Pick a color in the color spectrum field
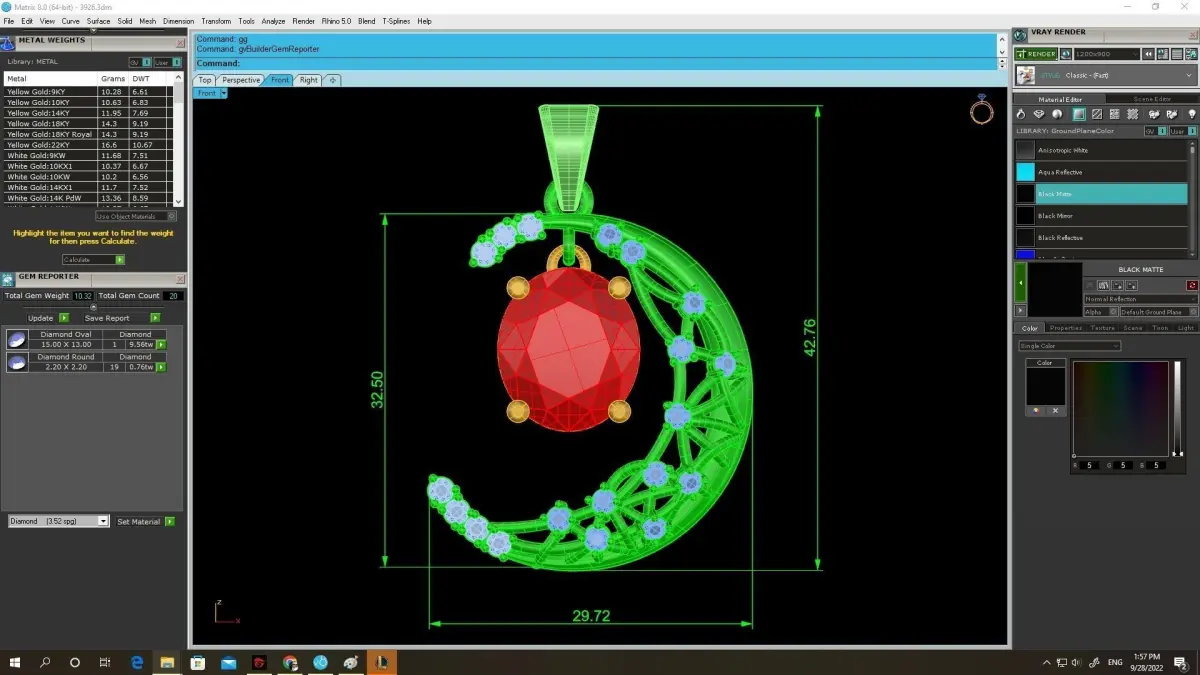Screen dimensions: 1200x675 coord(1120,408)
